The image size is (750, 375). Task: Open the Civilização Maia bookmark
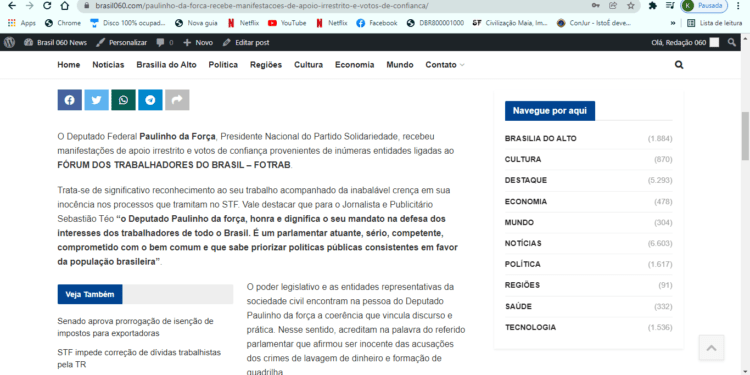click(510, 23)
